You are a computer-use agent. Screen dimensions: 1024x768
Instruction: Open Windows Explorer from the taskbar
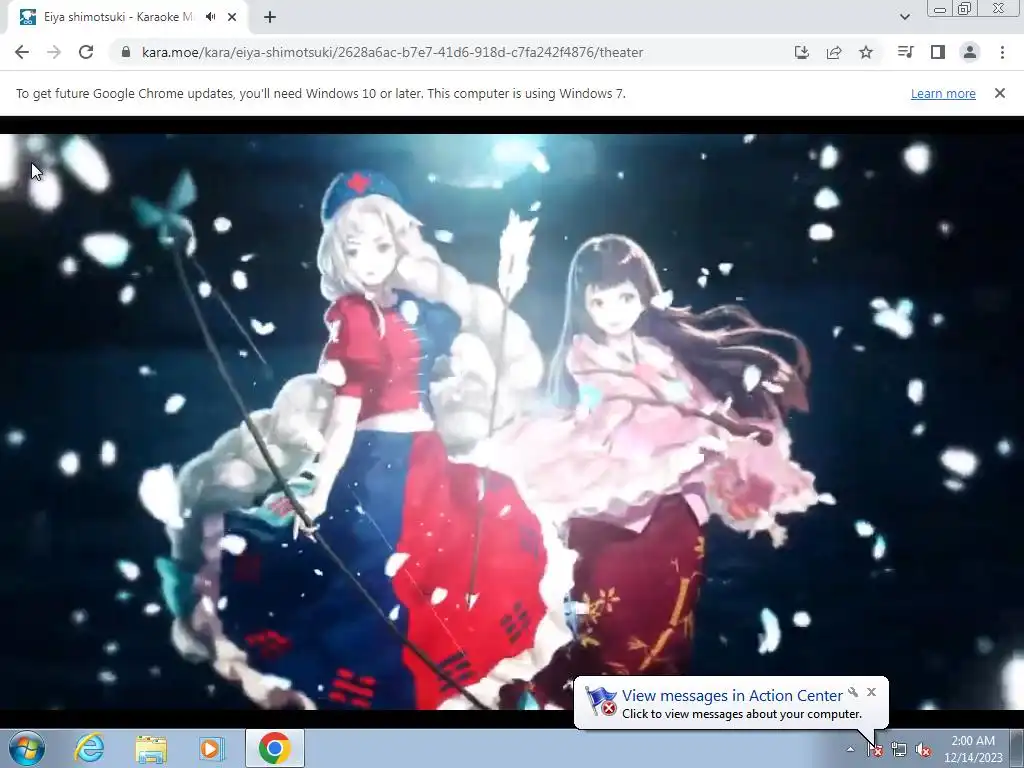tap(151, 748)
